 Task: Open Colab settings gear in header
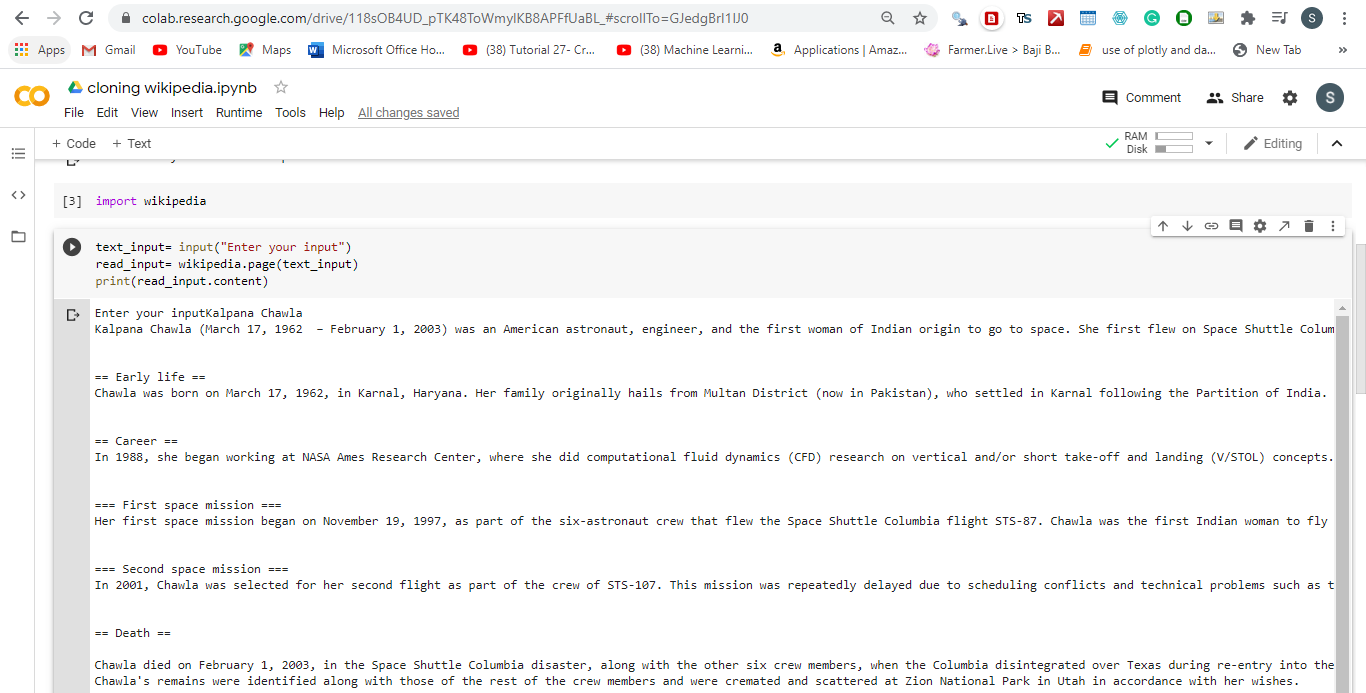click(x=1290, y=98)
